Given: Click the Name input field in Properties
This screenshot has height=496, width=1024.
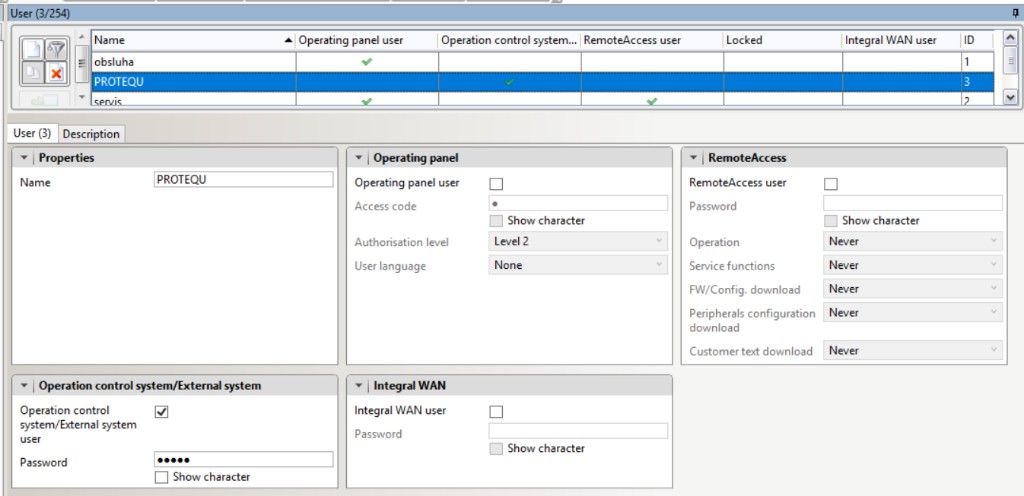Looking at the screenshot, I should (x=243, y=179).
